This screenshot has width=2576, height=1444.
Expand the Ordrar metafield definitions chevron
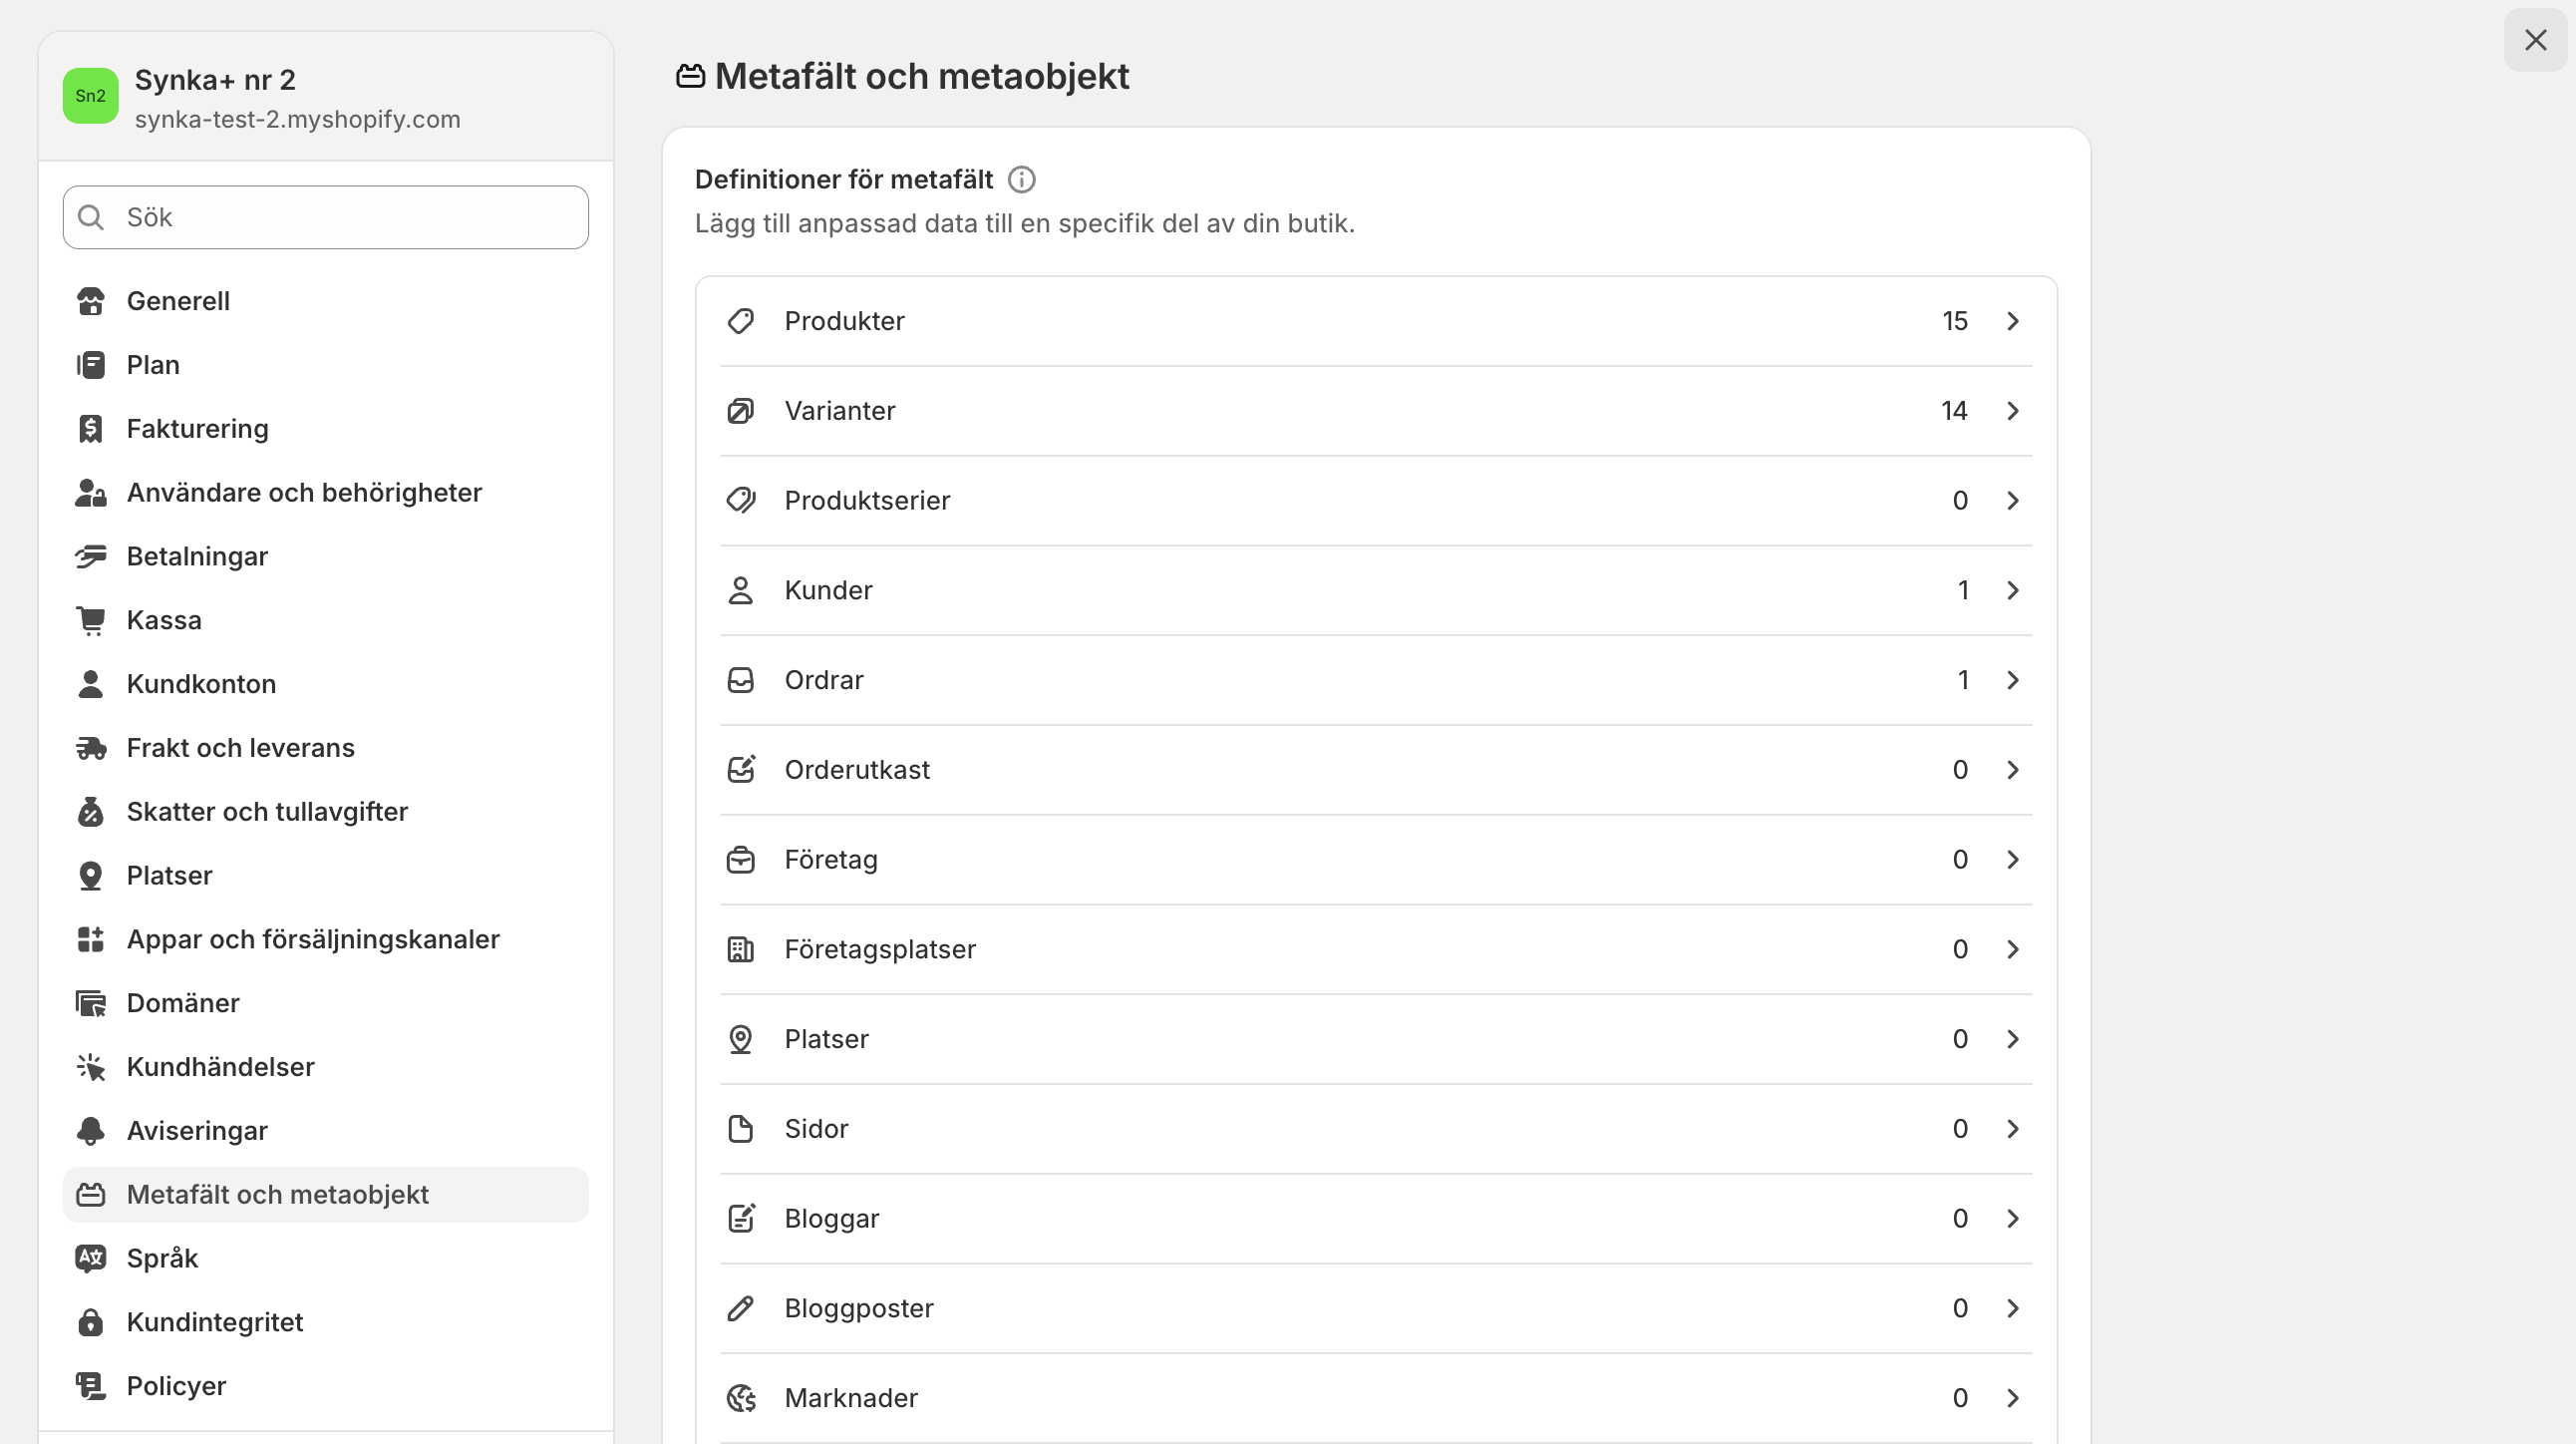point(2013,681)
